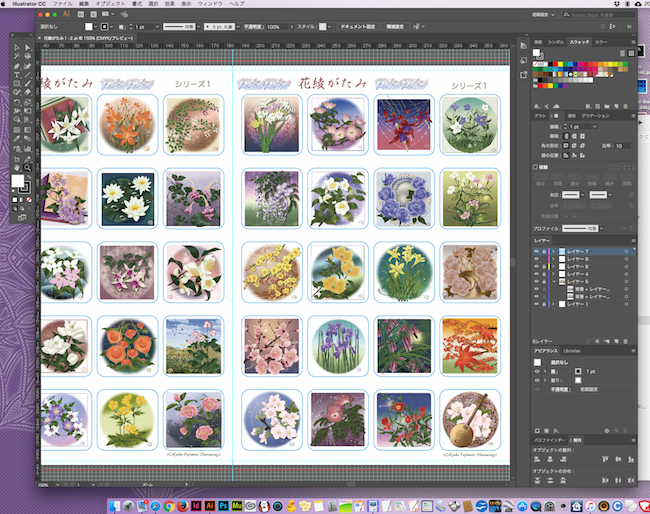Set fill to None in toolbox
The image size is (650, 514).
29,200
